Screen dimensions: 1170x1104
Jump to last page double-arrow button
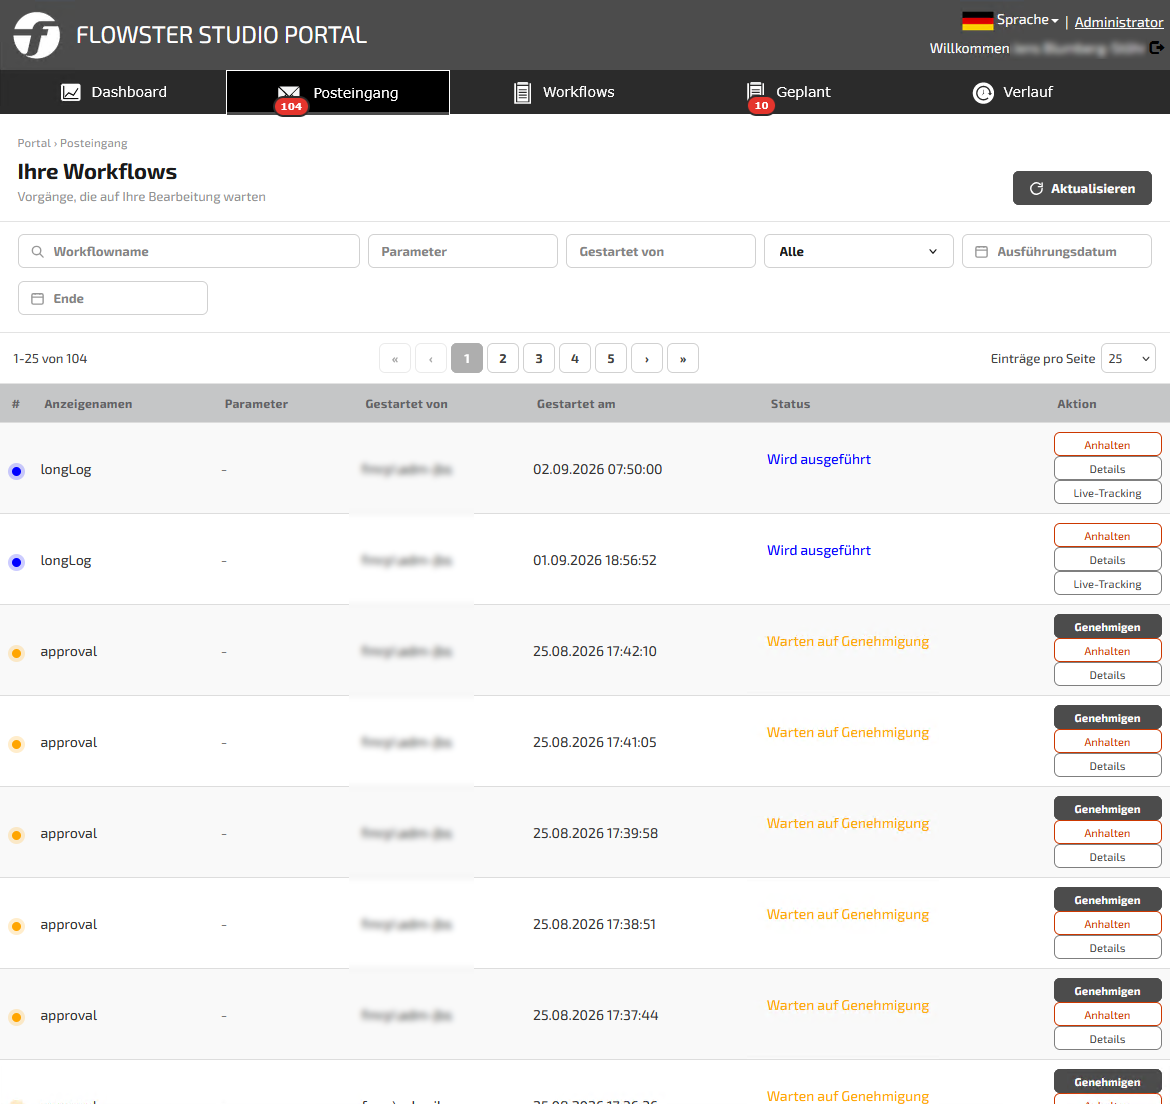(683, 358)
